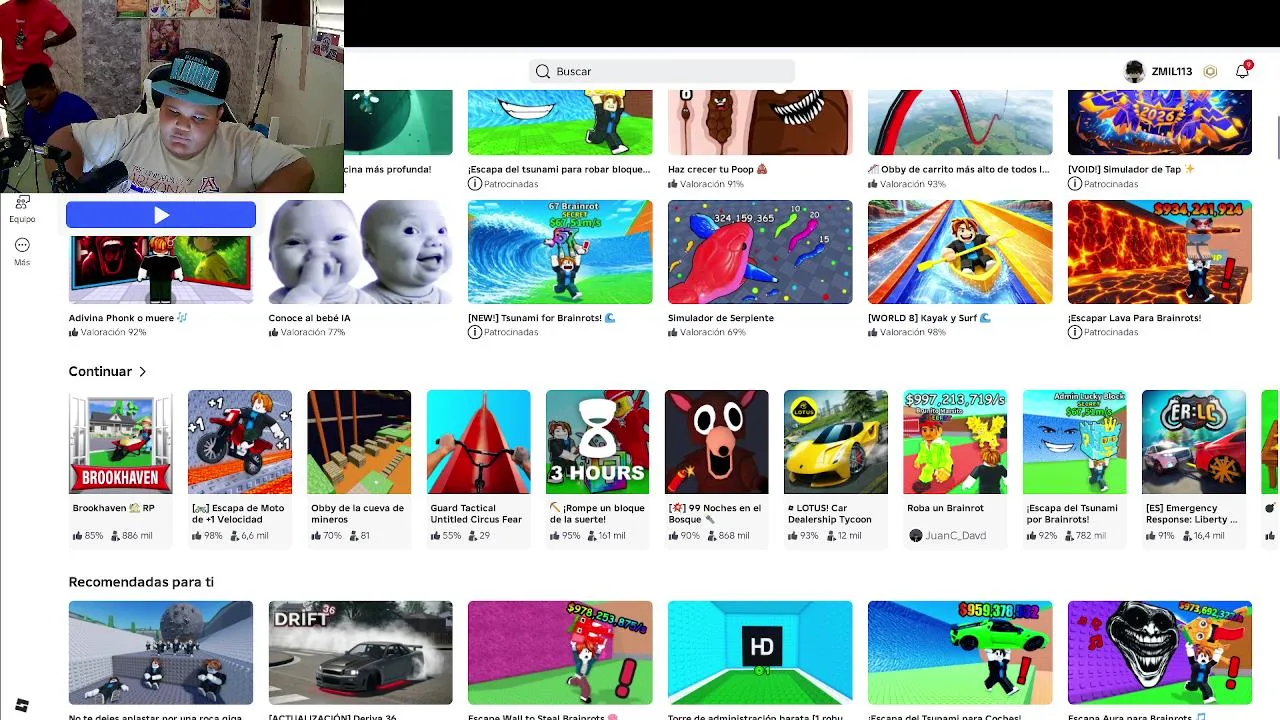Open Guard Tactical Untitled Circus Fear
The height and width of the screenshot is (720, 1280).
pos(478,442)
